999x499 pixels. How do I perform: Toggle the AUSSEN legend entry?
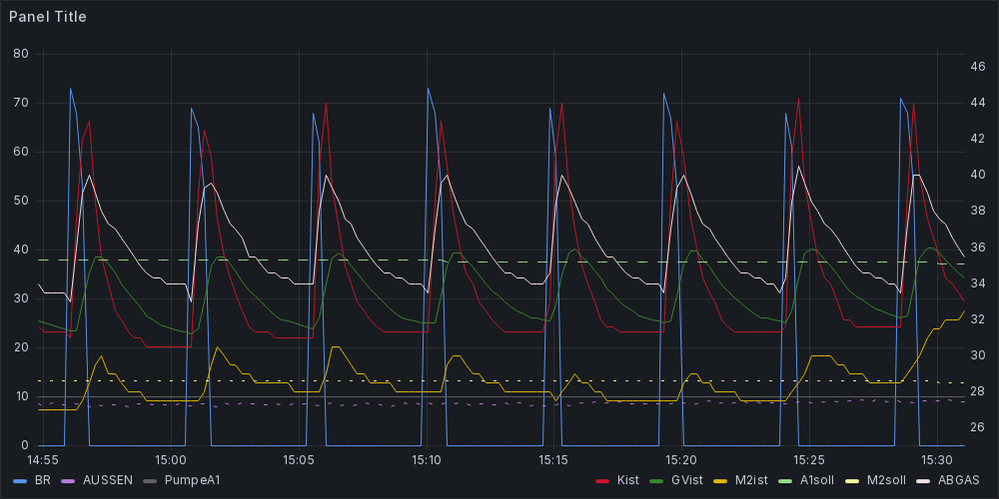click(x=108, y=480)
